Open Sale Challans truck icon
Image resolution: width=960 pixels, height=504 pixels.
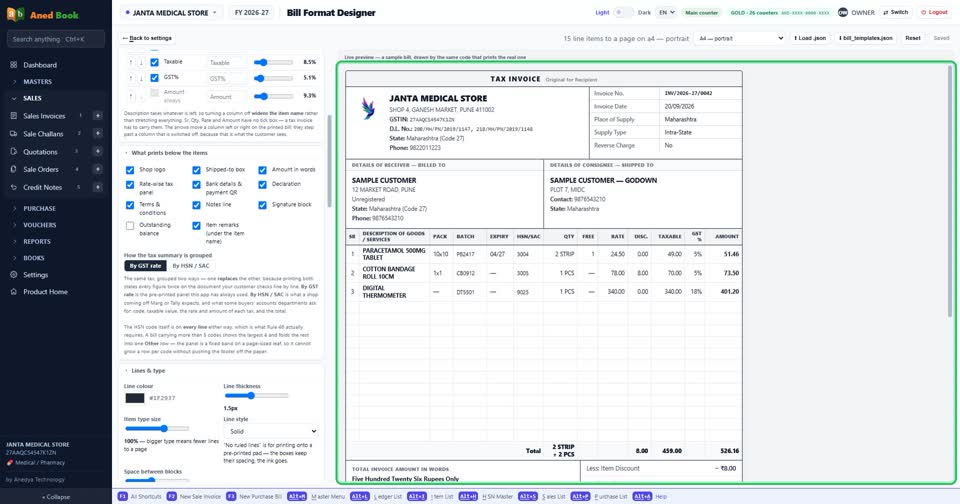tap(13, 134)
